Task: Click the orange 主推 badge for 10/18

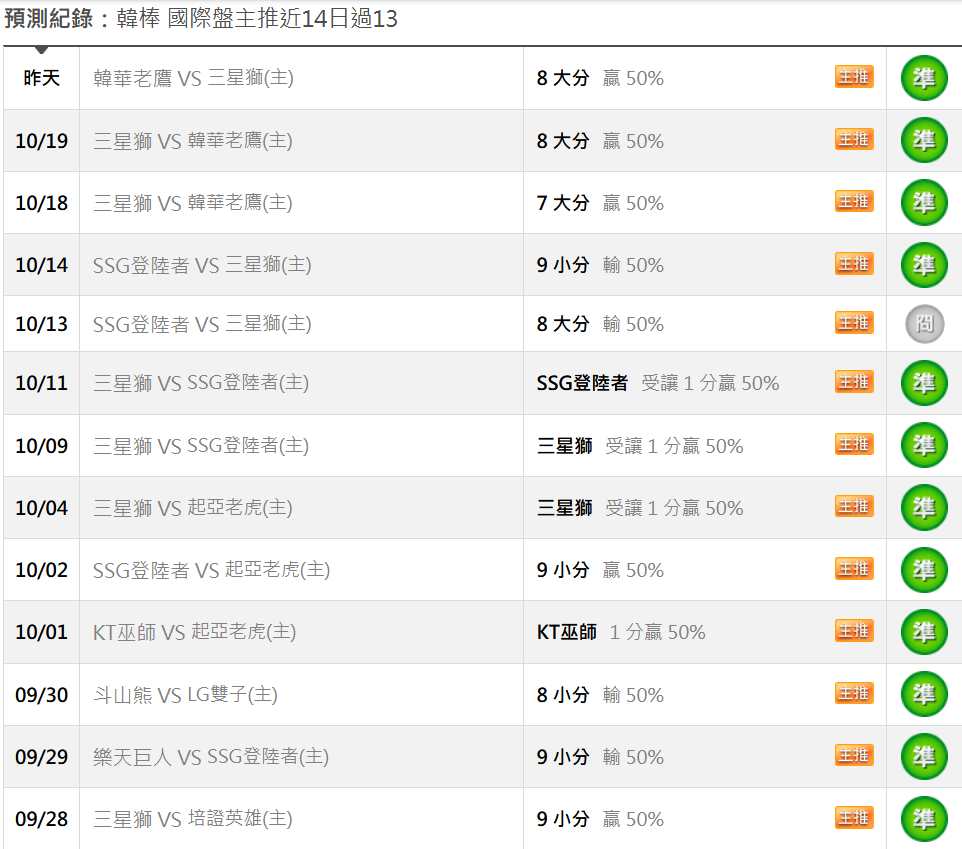Action: click(854, 202)
